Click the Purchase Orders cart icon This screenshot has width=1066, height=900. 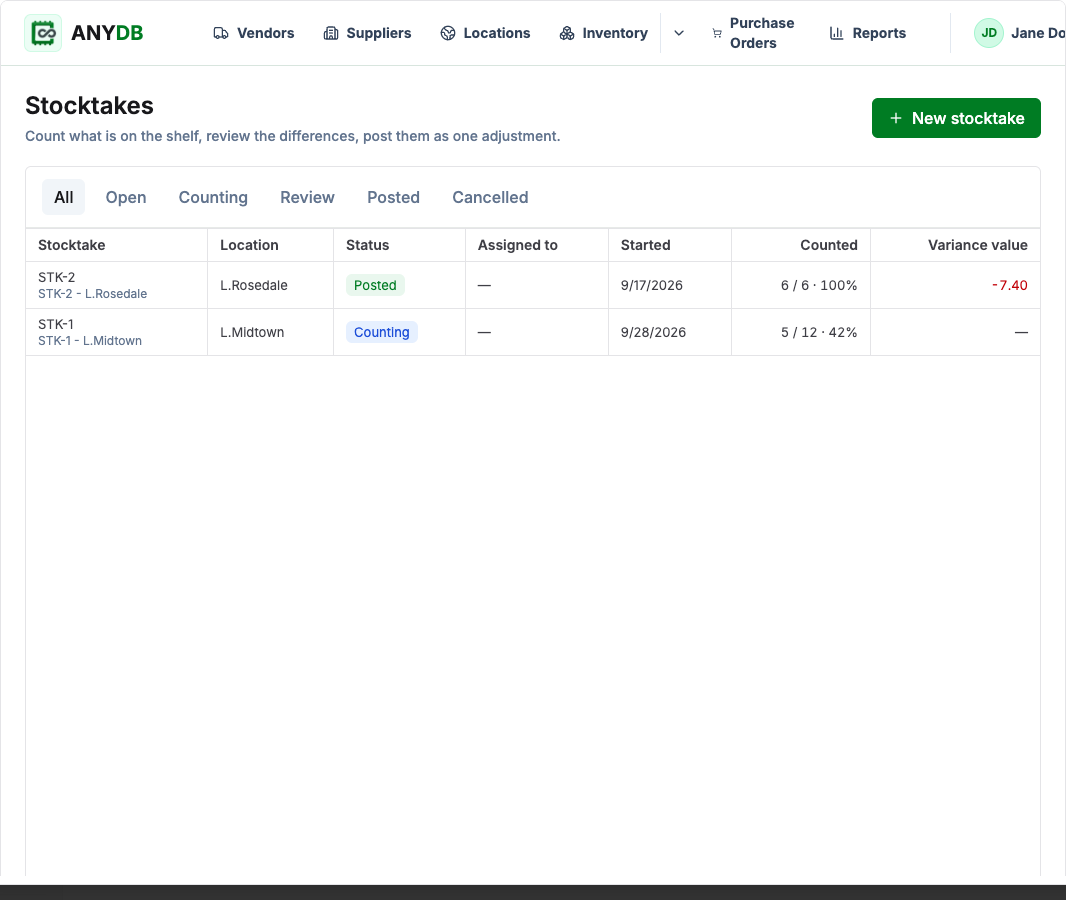pyautogui.click(x=717, y=33)
